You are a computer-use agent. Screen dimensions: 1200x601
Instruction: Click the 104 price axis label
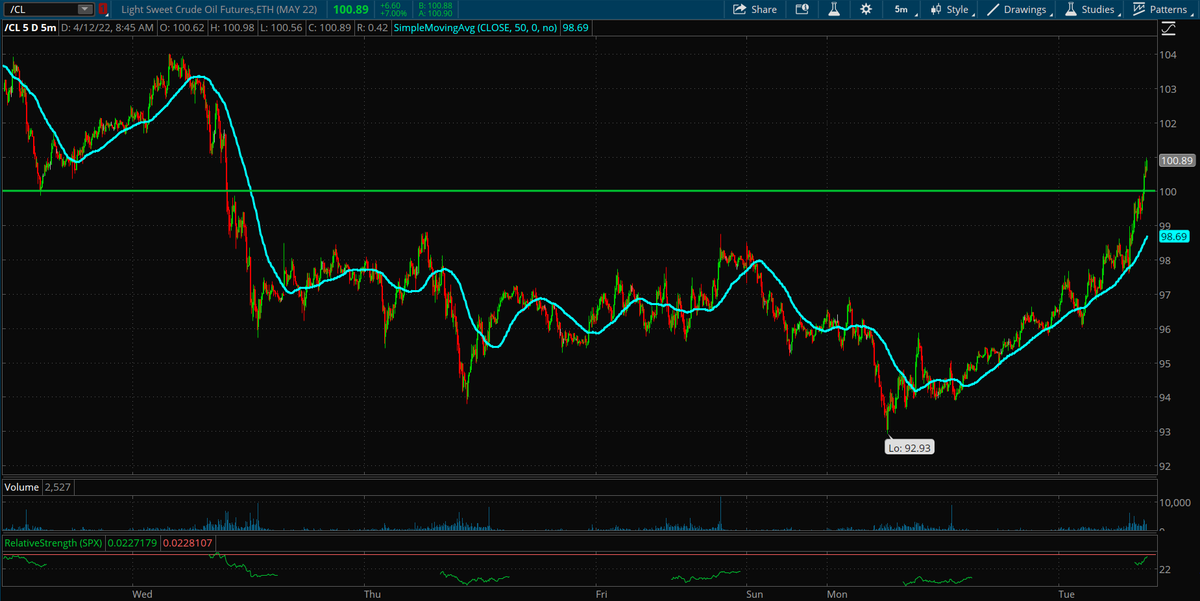pyautogui.click(x=1168, y=55)
